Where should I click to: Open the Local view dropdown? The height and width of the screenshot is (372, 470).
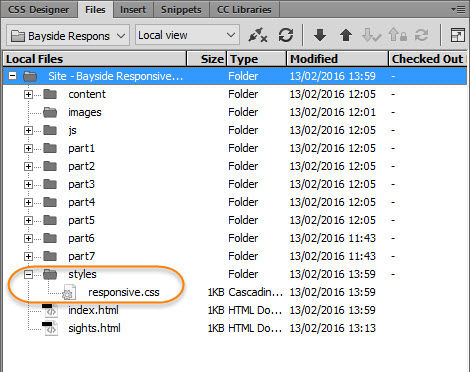(x=187, y=35)
